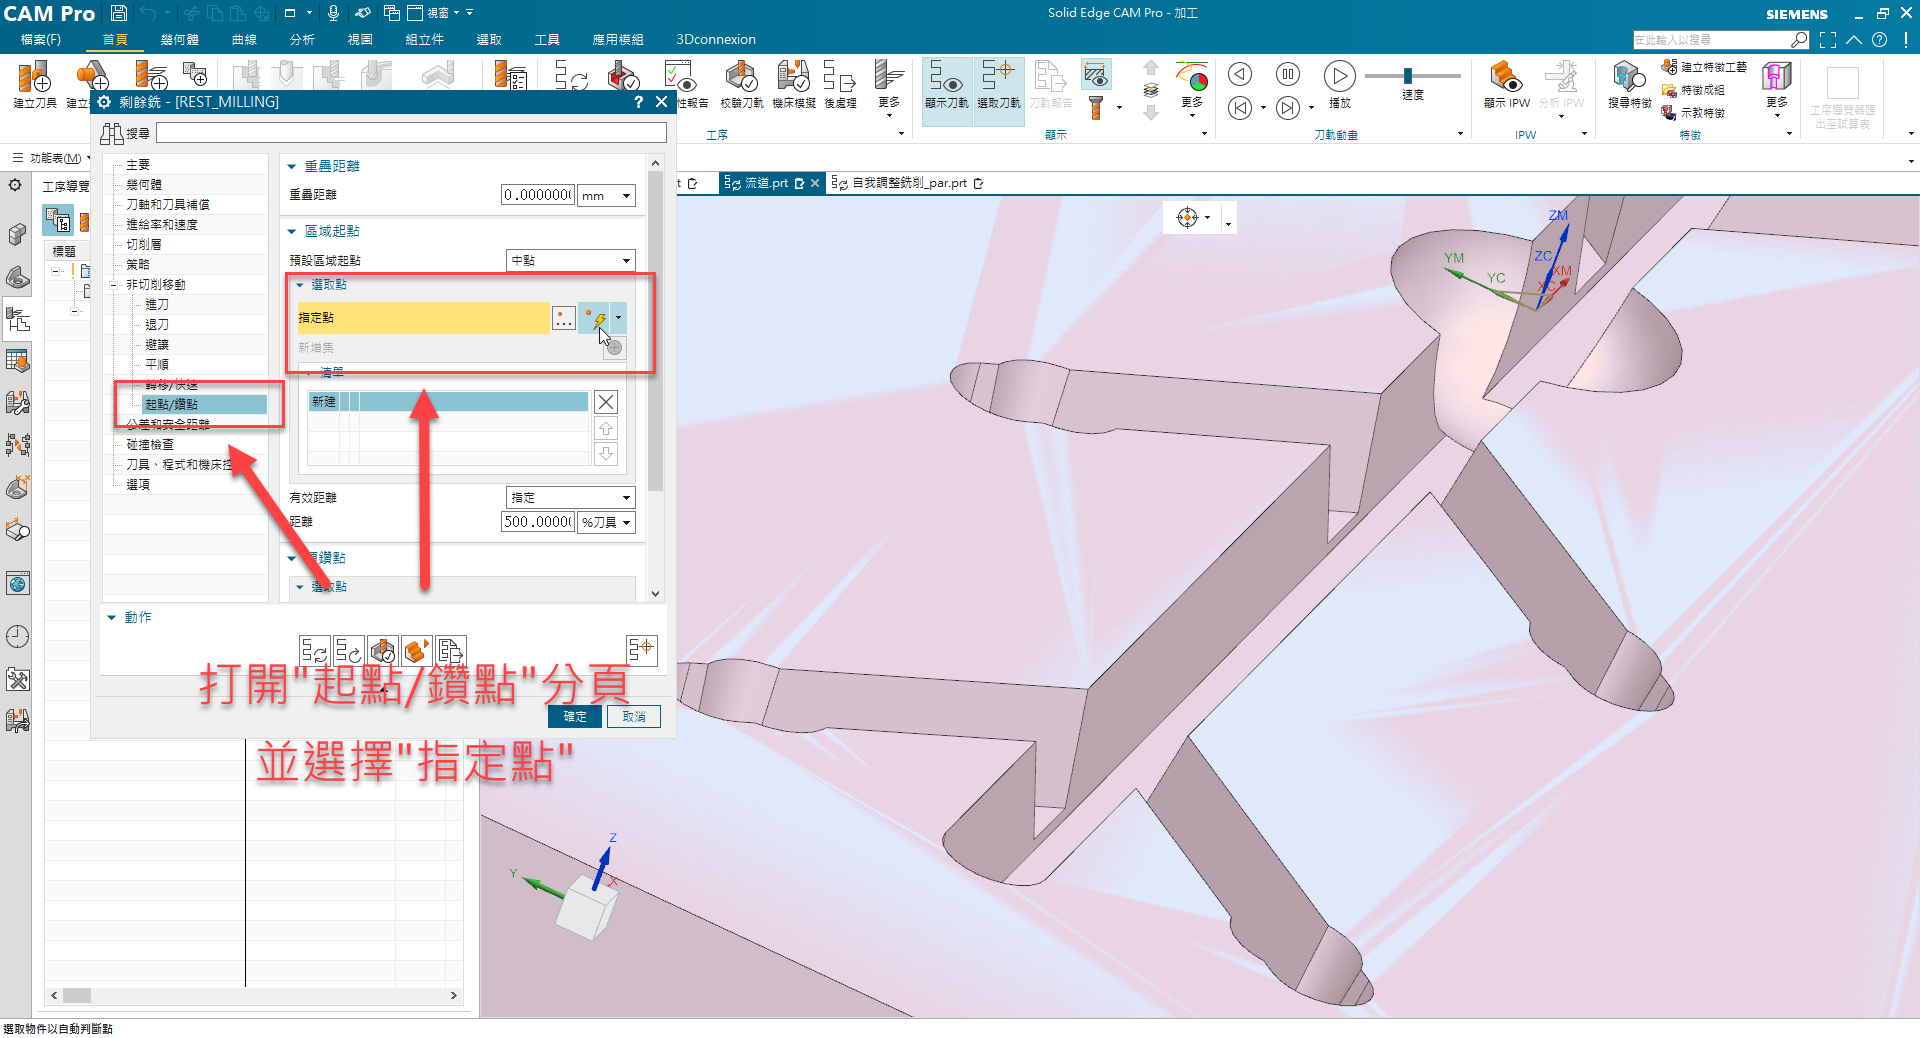Select 碰撞檢查 in the dialog tree
The image size is (1920, 1038).
[150, 444]
